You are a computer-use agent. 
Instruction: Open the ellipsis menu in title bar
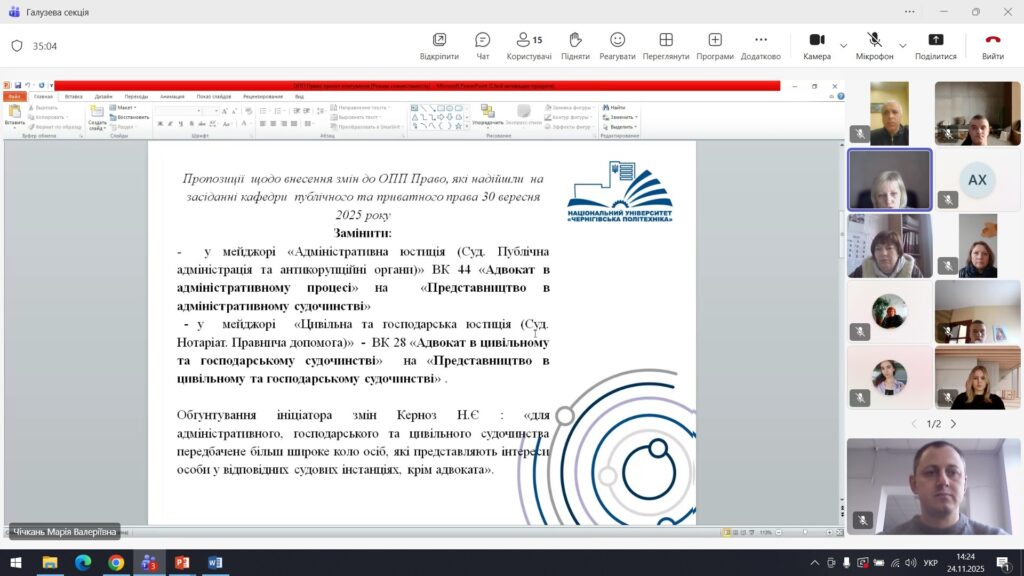[909, 12]
